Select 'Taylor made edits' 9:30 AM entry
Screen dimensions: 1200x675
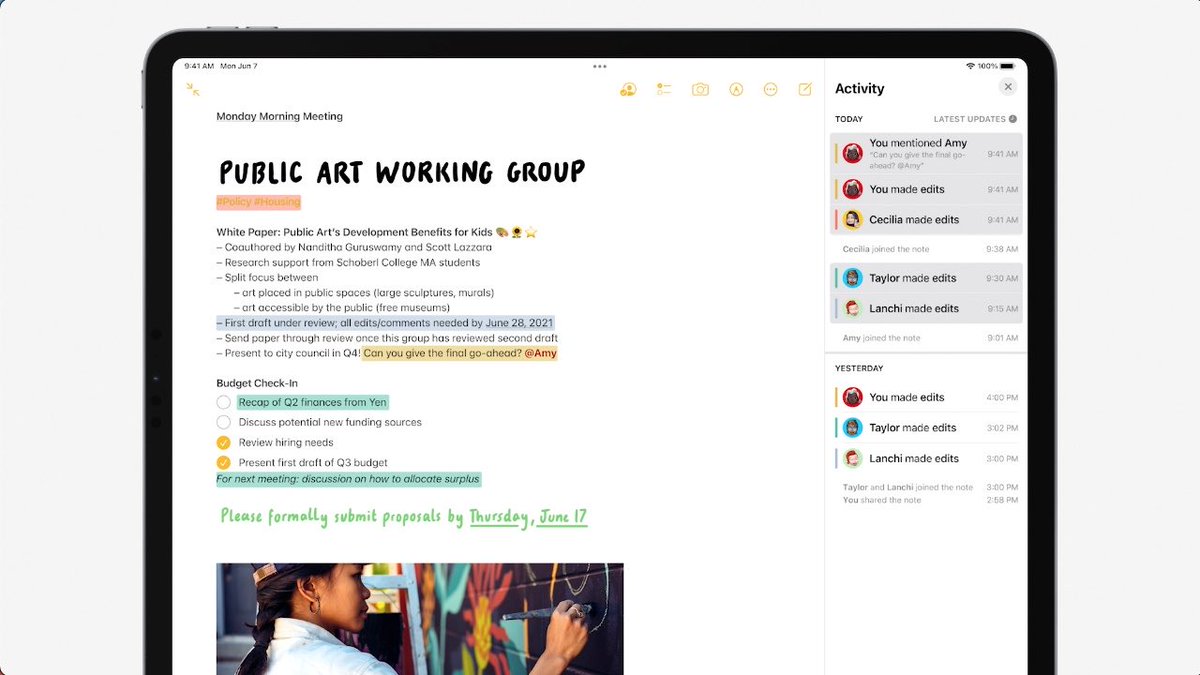927,278
